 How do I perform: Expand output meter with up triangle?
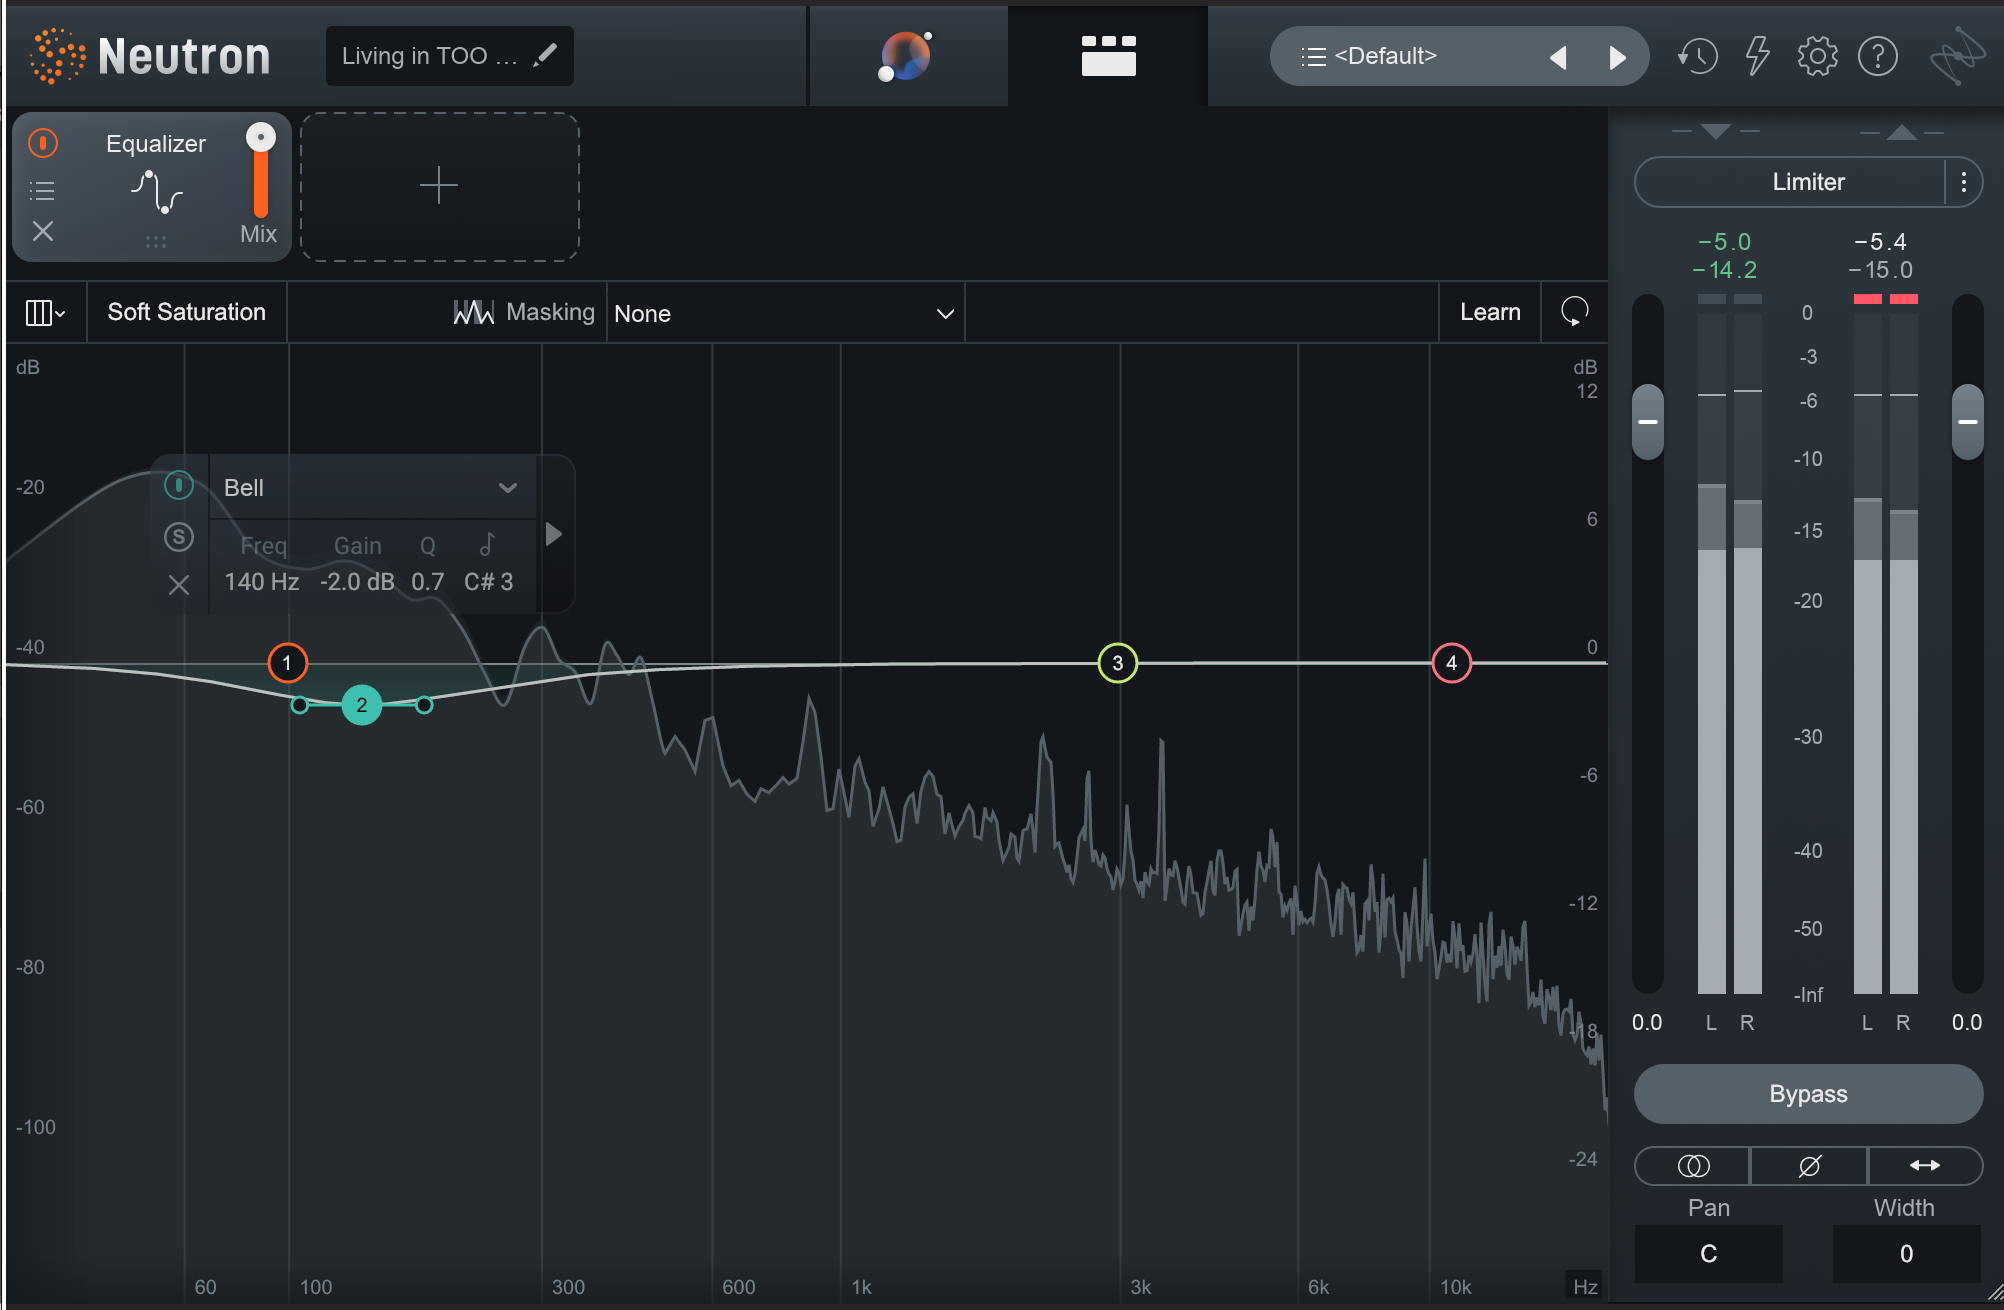tap(1902, 132)
